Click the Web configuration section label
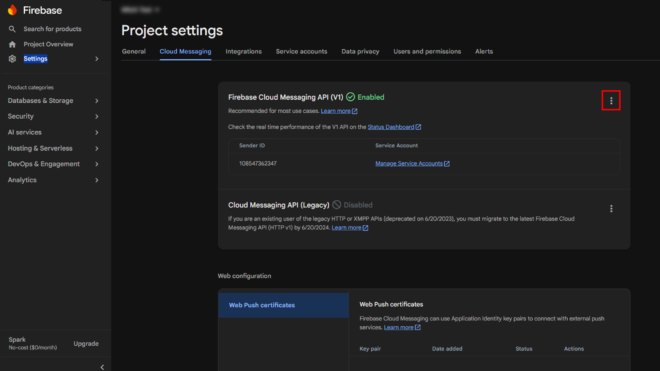660x371 pixels. coord(245,276)
